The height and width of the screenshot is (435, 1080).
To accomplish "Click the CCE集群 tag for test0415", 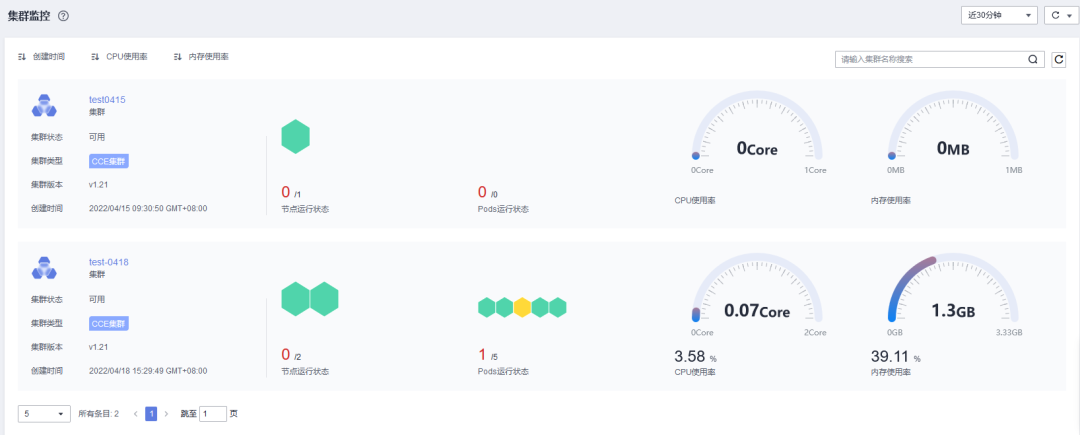I will [x=109, y=161].
